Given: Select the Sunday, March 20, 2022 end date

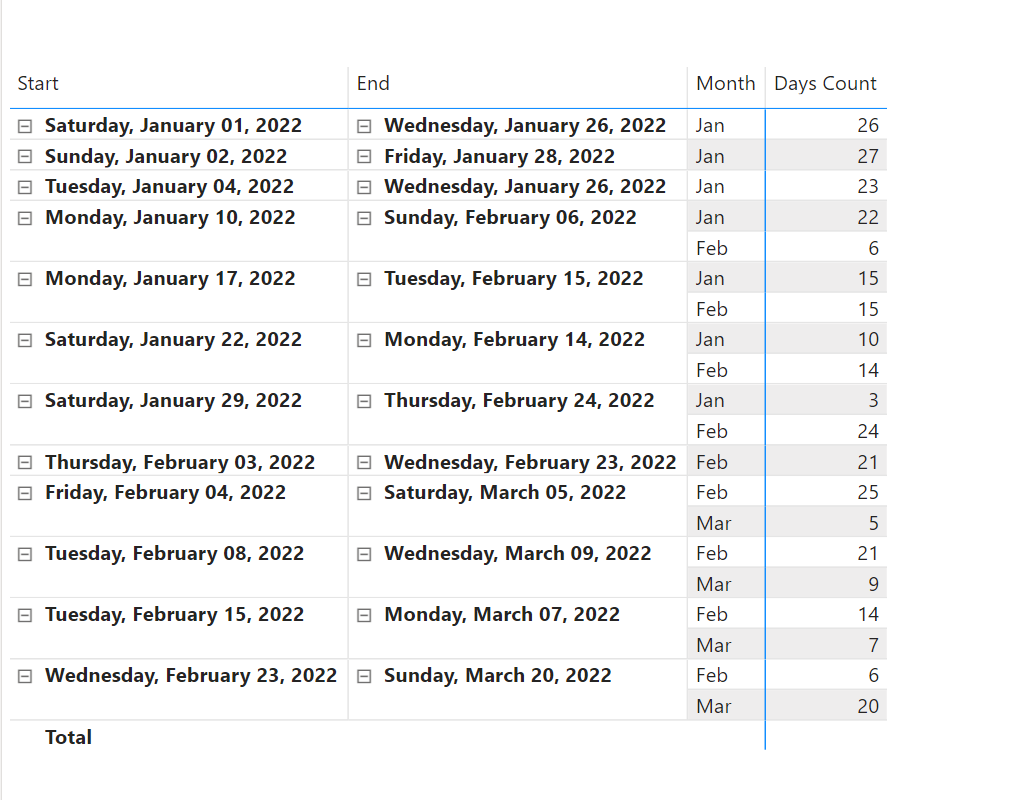Looking at the screenshot, I should point(498,675).
